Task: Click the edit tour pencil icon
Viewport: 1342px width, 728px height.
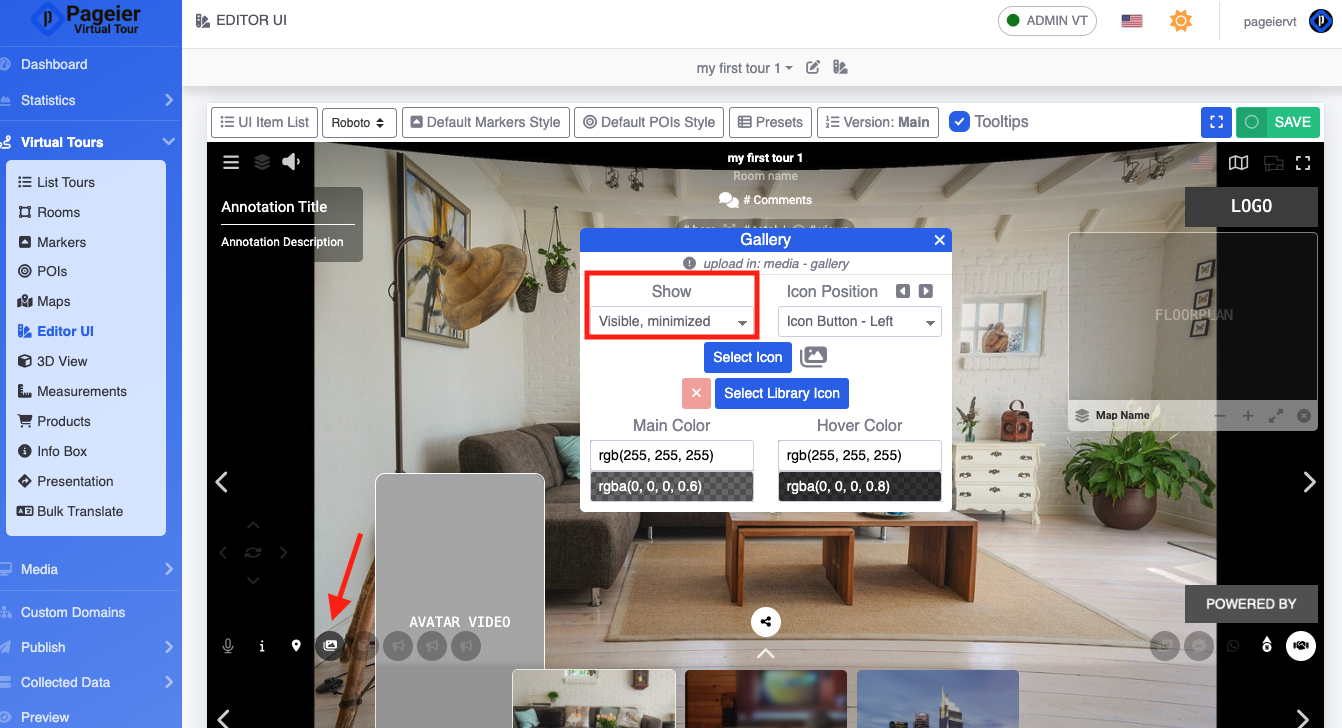Action: click(x=813, y=68)
